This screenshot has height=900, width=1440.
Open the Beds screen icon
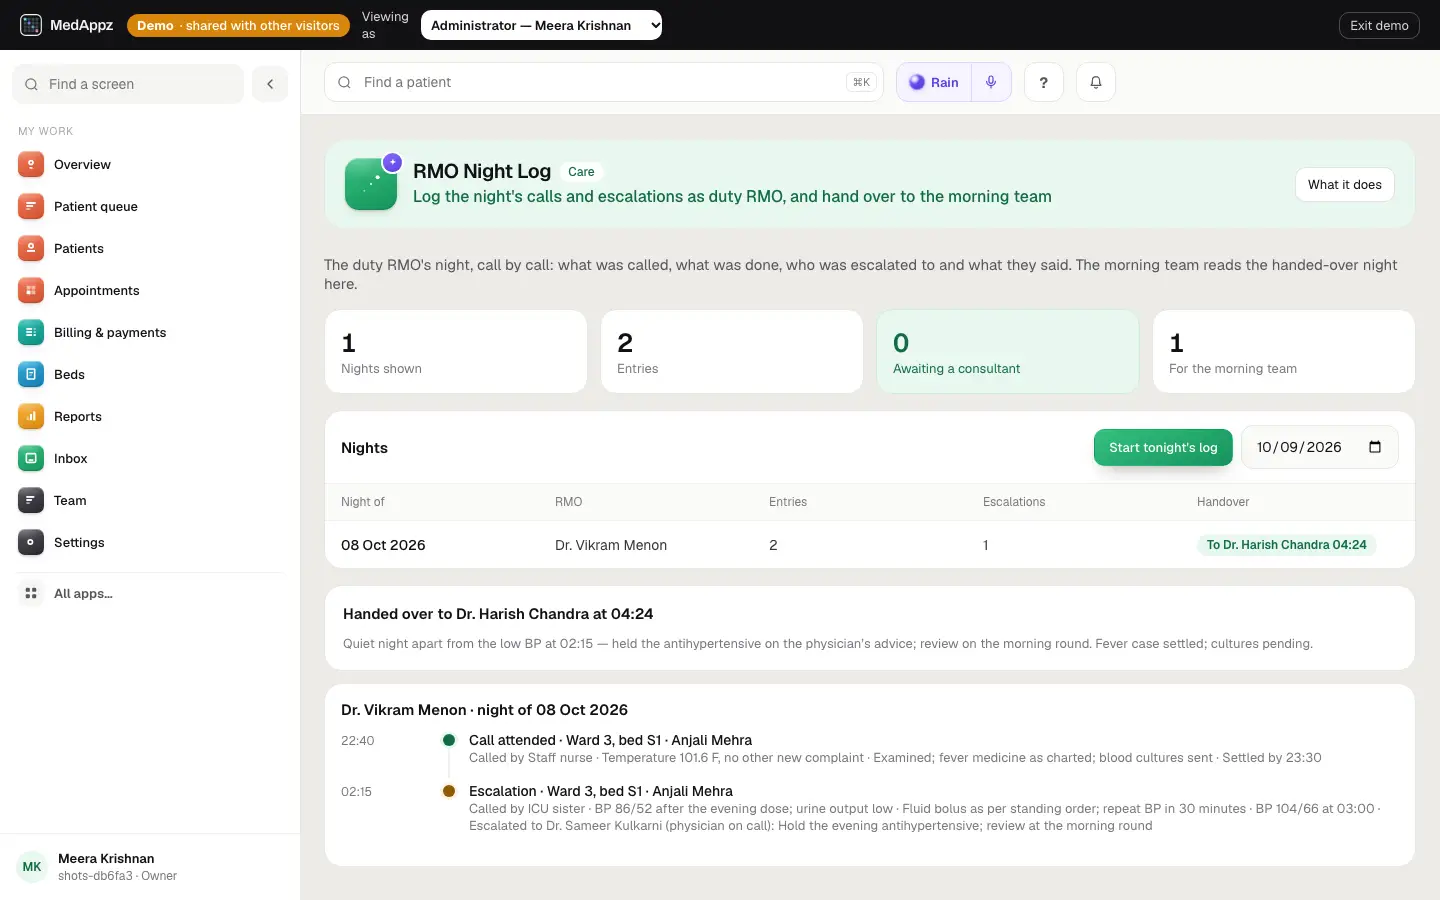tap(31, 374)
